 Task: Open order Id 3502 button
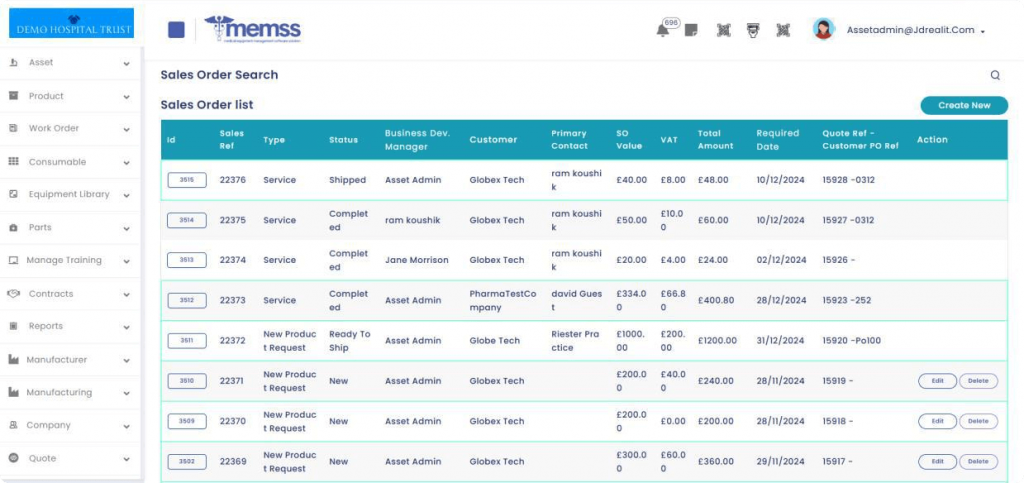(x=187, y=462)
